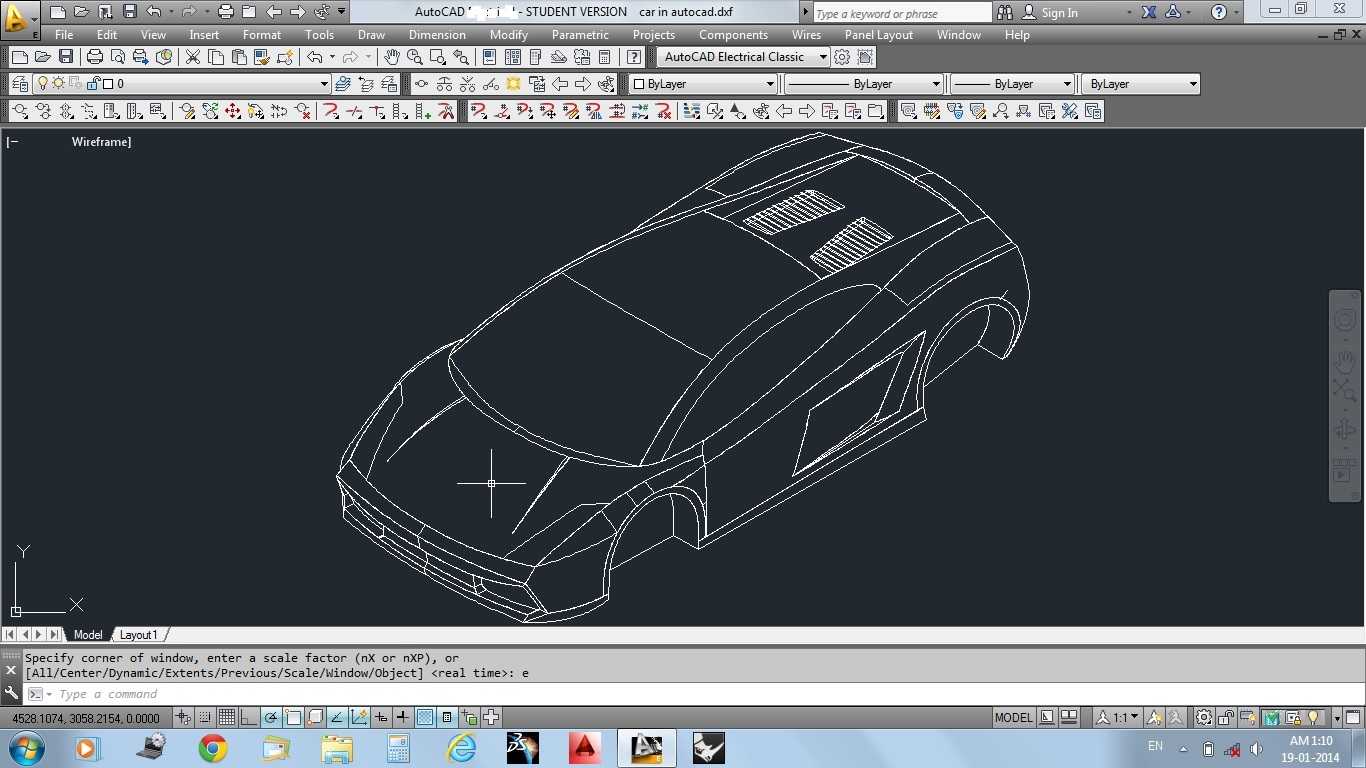The height and width of the screenshot is (768, 1366).
Task: Click the keyword search input field
Action: [x=902, y=13]
